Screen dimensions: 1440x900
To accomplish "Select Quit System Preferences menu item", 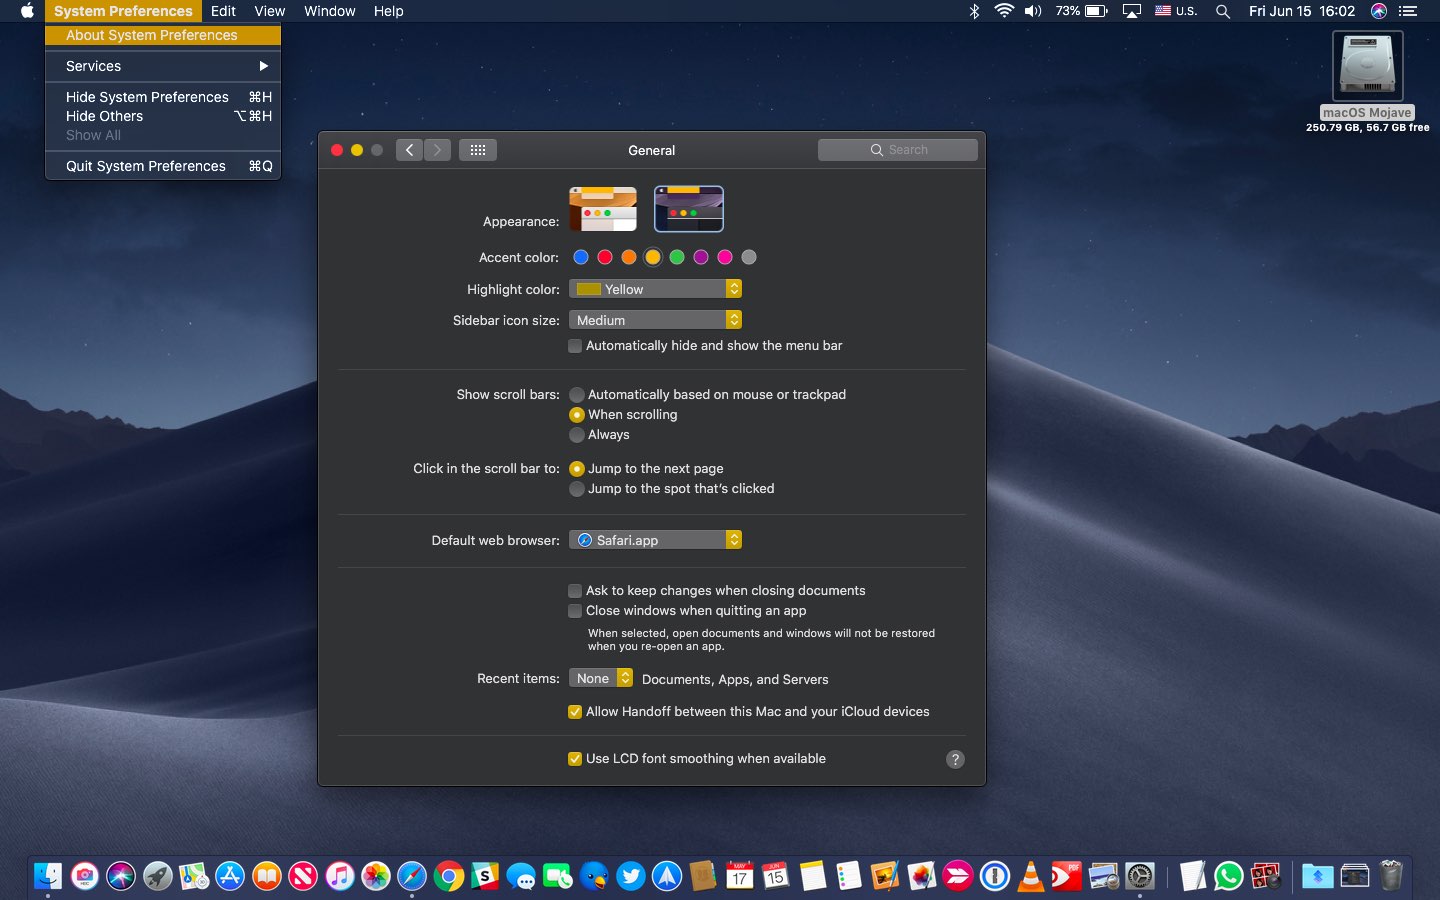I will coord(146,166).
